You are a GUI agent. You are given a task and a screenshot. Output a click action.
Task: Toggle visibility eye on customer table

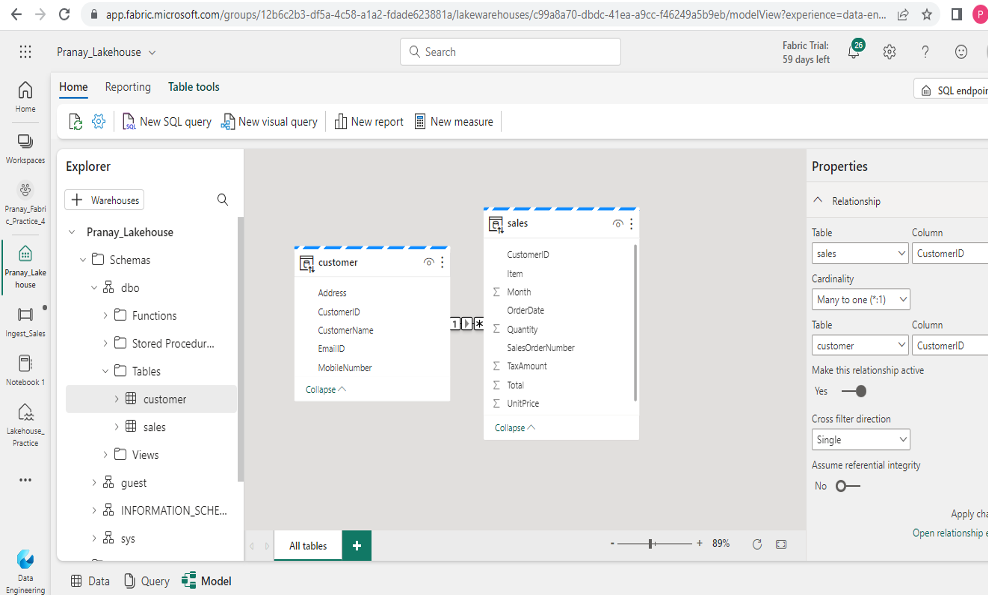click(x=428, y=262)
